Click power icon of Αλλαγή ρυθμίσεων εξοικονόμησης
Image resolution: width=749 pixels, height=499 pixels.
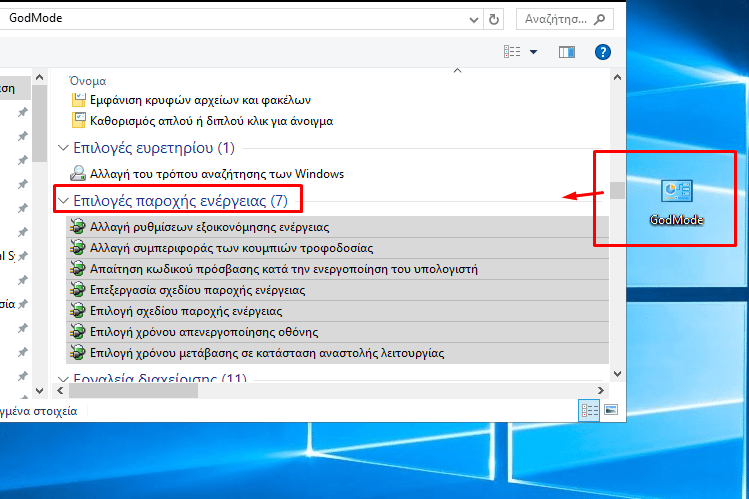(x=77, y=226)
